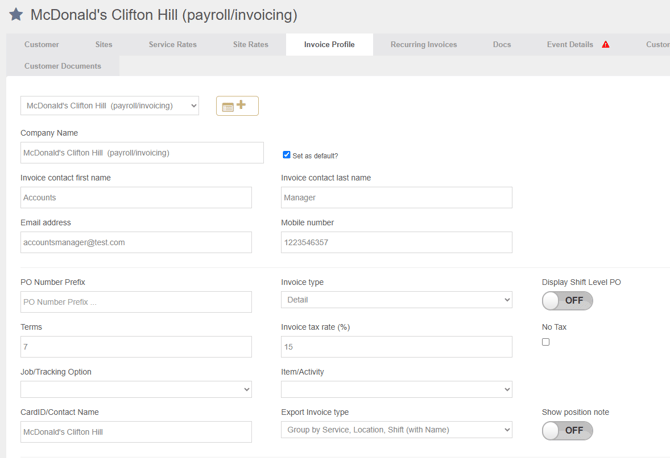Screen dimensions: 670x458
Task: Uncheck the Set as default checkbox
Action: 286,155
